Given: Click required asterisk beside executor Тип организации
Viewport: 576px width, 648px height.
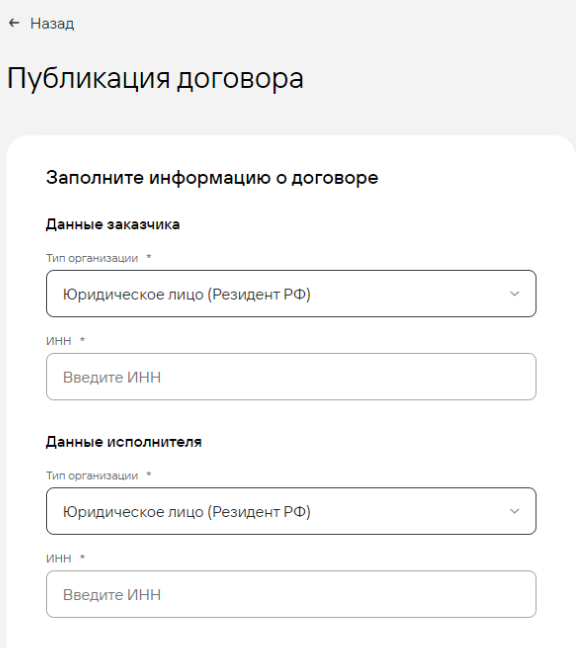Looking at the screenshot, I should [149, 474].
